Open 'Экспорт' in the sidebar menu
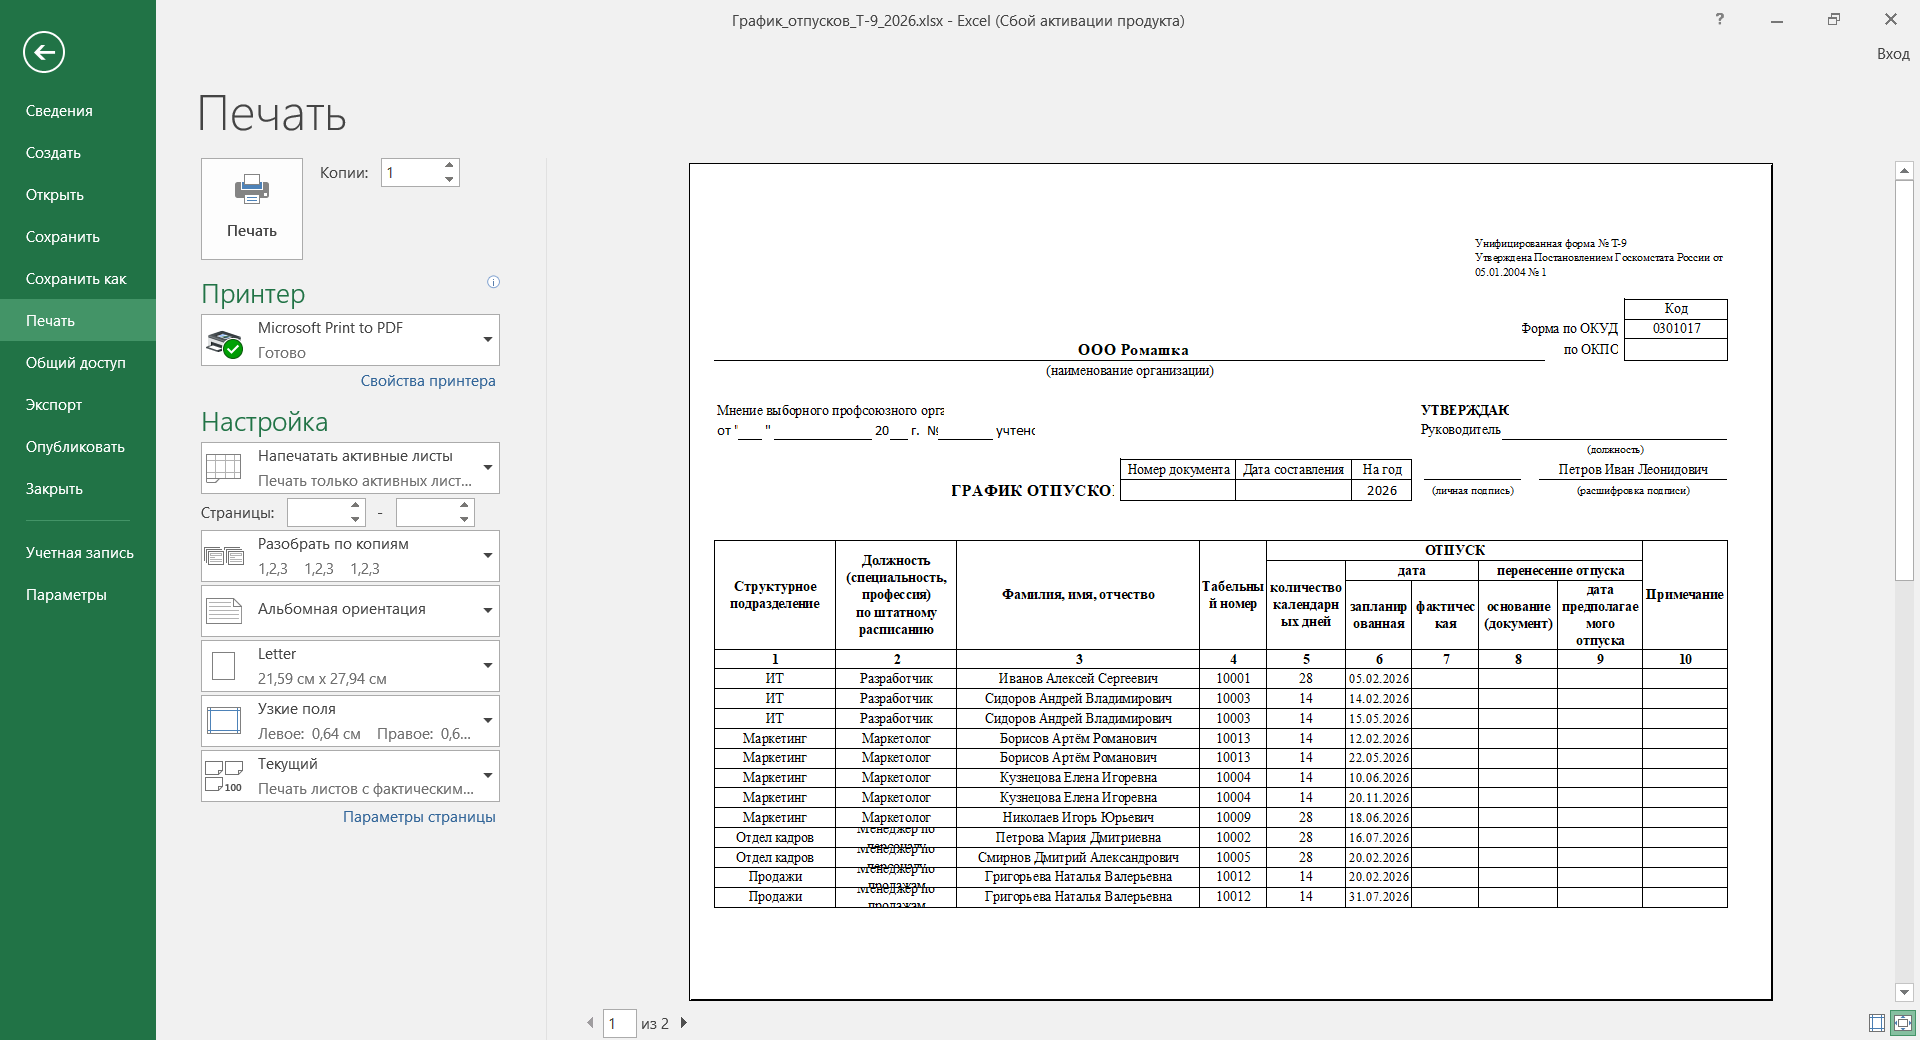This screenshot has height=1040, width=1920. point(54,405)
